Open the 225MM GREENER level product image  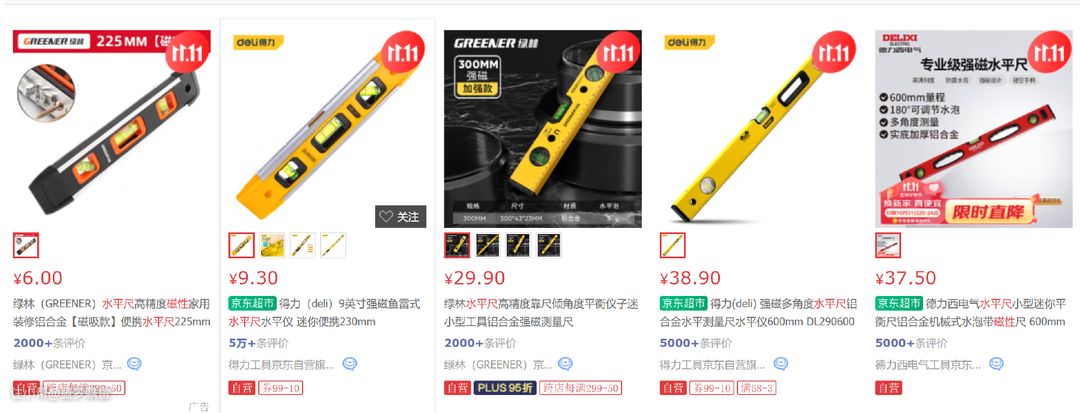[112, 129]
